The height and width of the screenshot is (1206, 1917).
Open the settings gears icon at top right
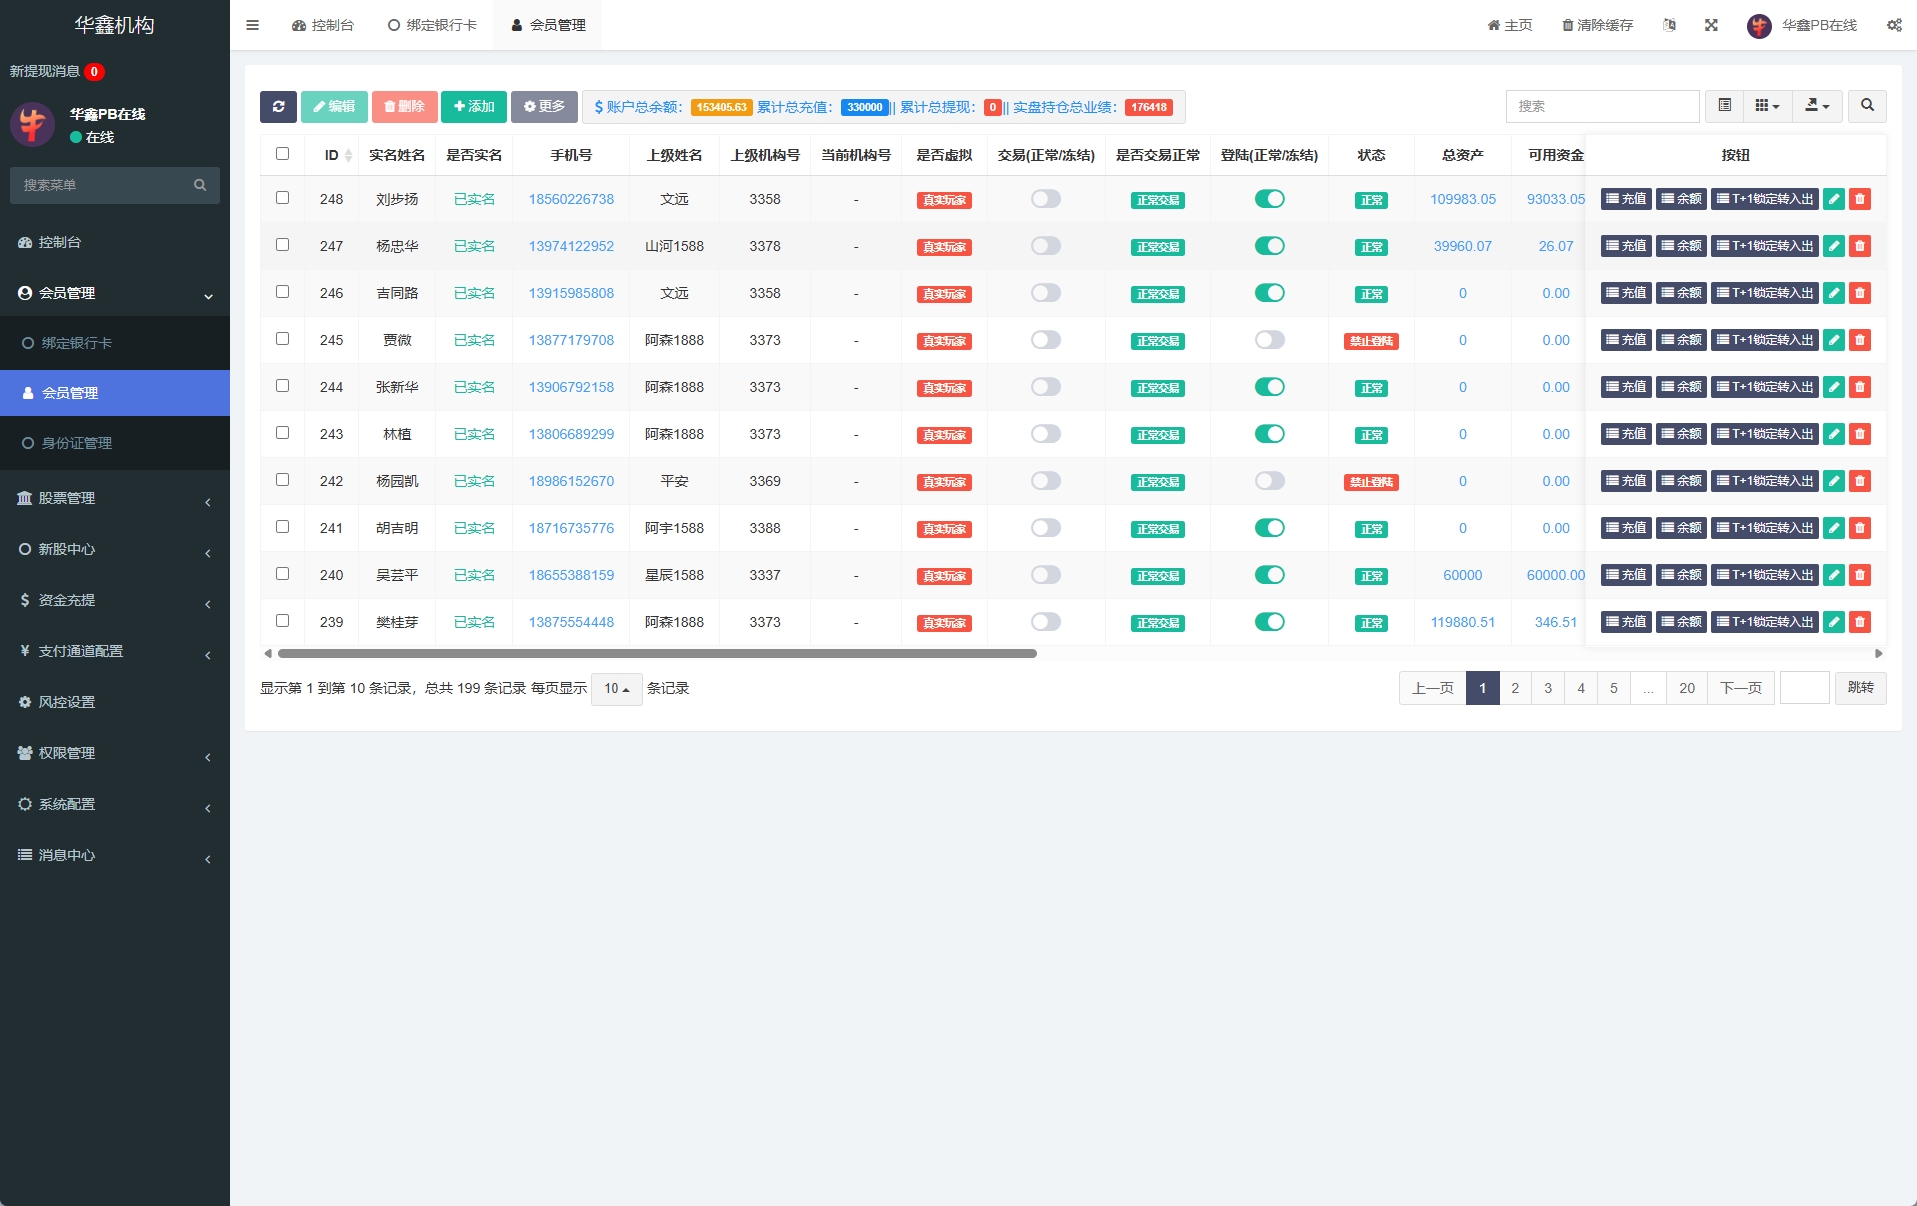1894,25
